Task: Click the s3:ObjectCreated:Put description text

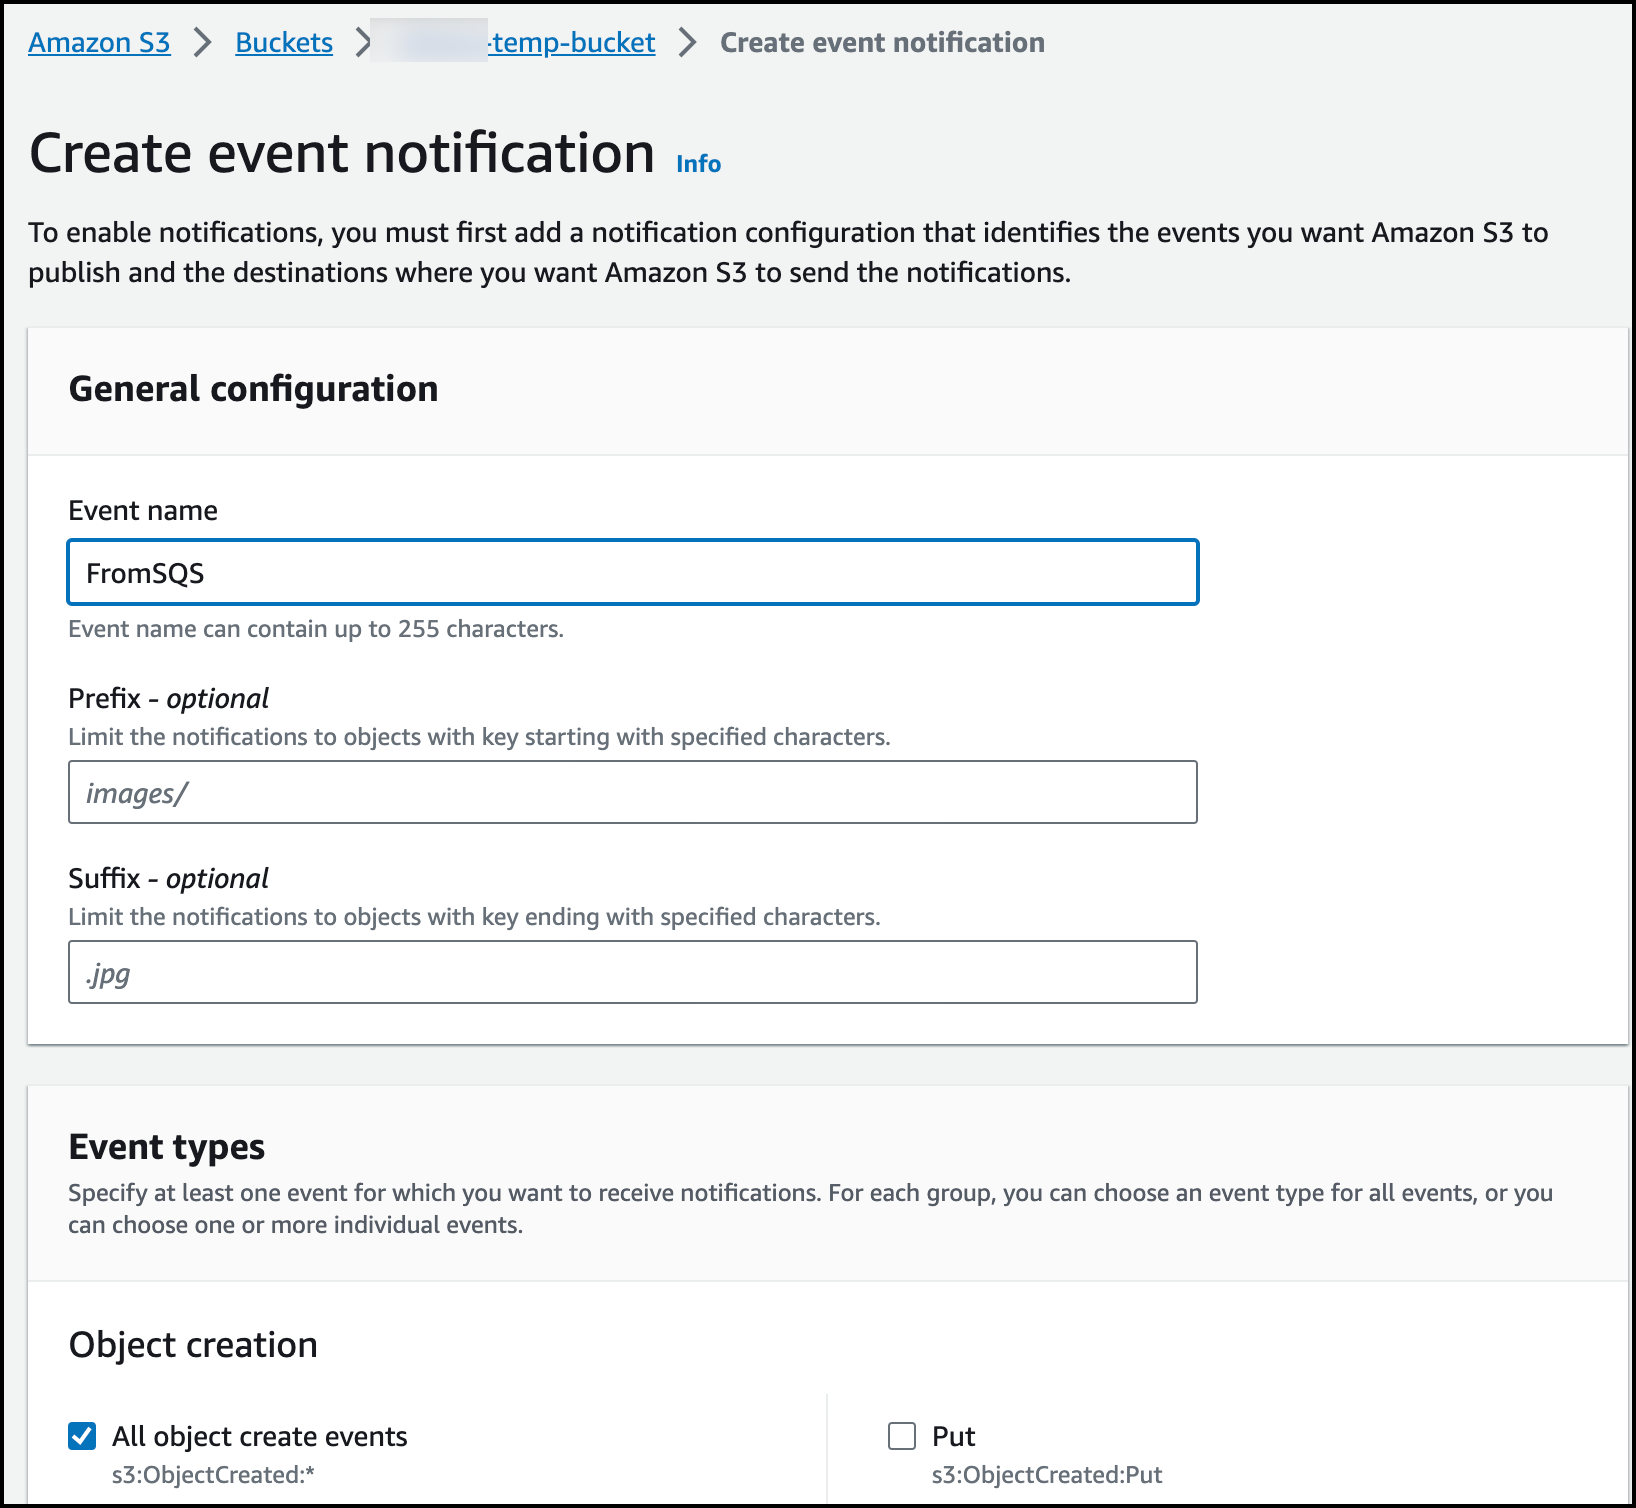Action: click(1047, 1475)
